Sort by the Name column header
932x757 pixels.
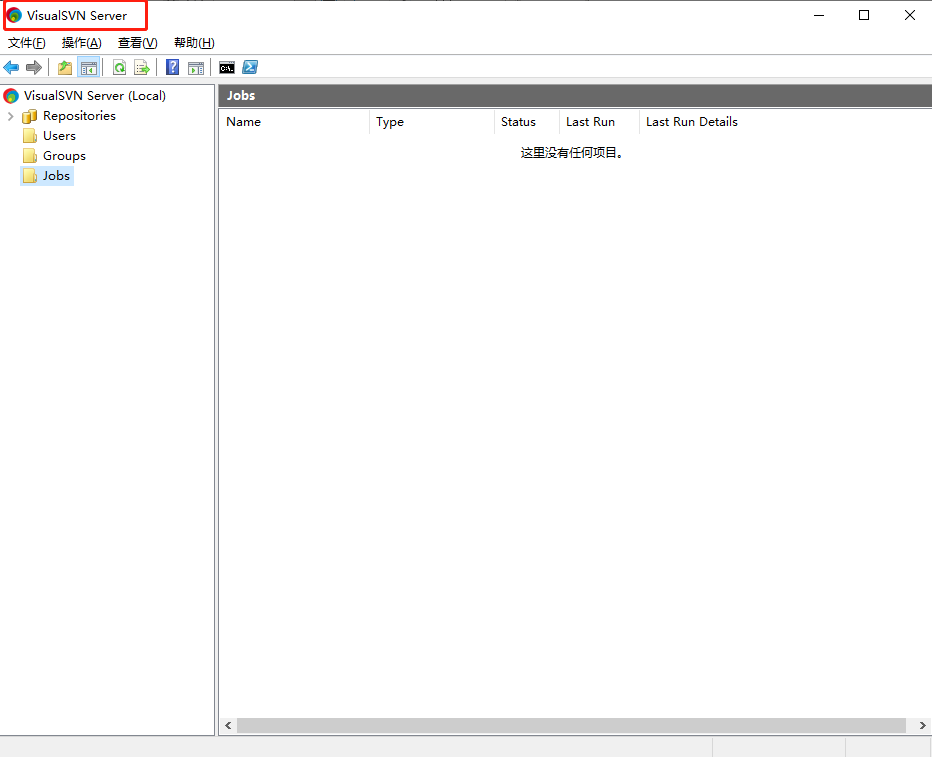(294, 122)
